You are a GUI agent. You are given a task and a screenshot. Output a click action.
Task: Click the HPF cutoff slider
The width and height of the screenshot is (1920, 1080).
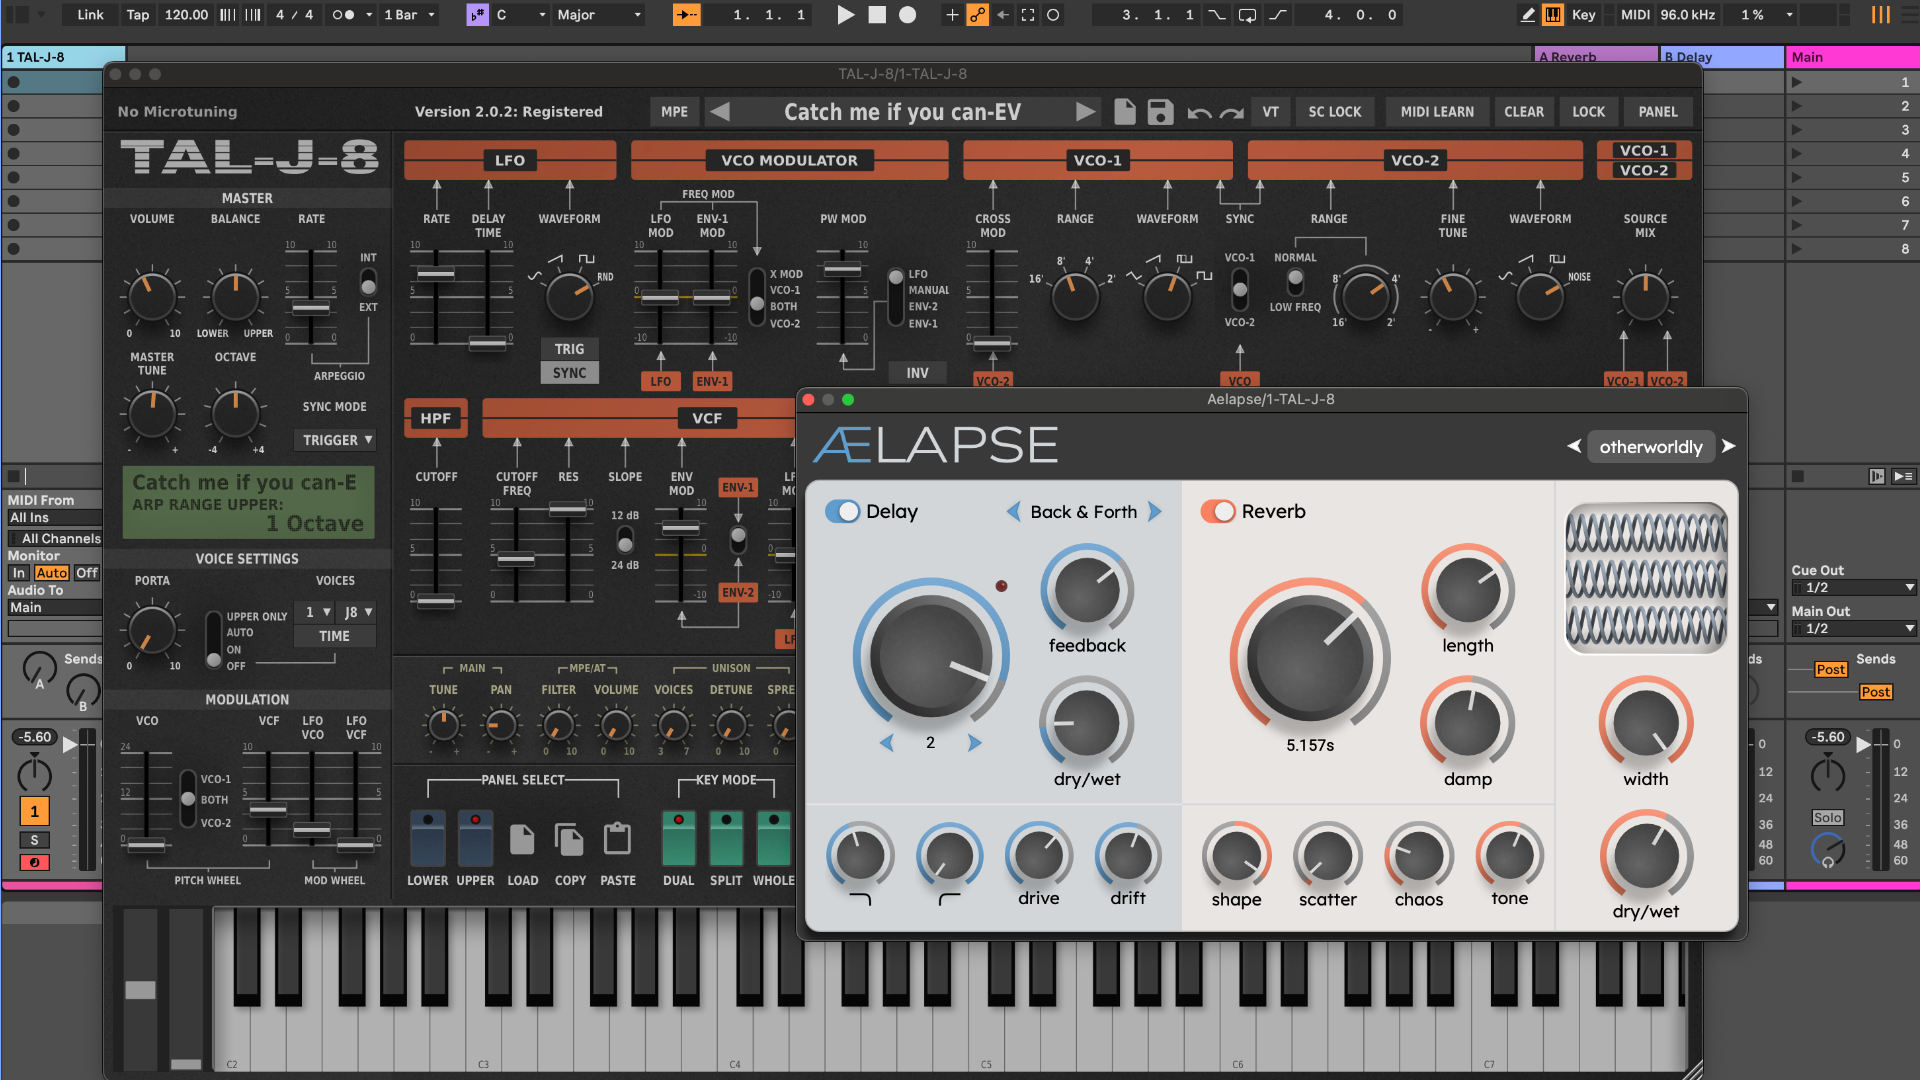[436, 600]
